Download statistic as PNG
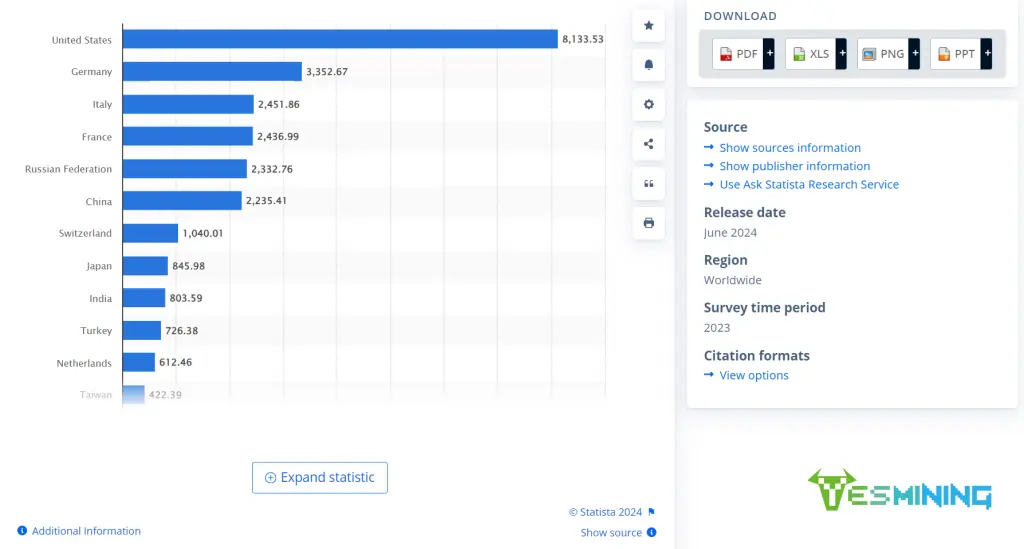The height and width of the screenshot is (549, 1024). (x=888, y=54)
